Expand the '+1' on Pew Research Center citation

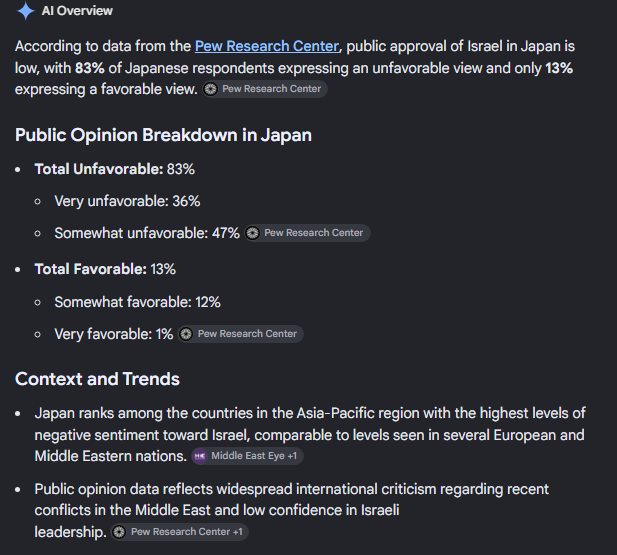click(238, 532)
